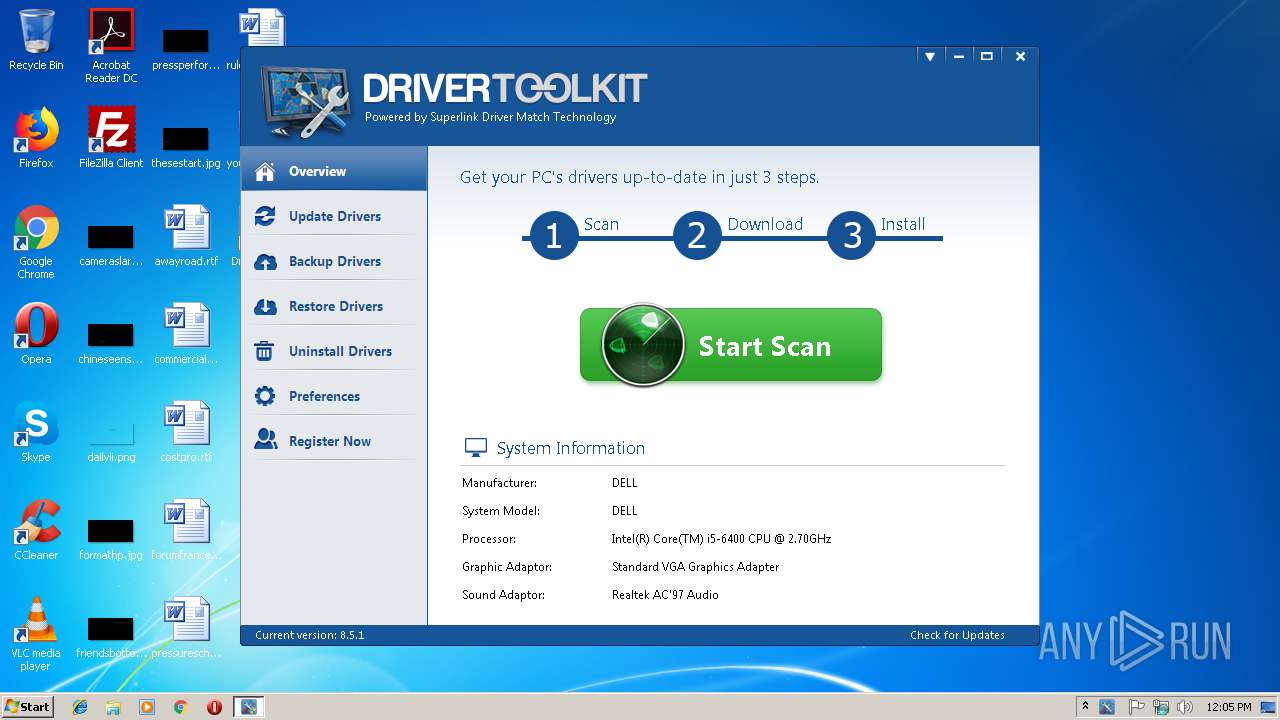
Task: Click step 1 Scan circle
Action: click(554, 236)
